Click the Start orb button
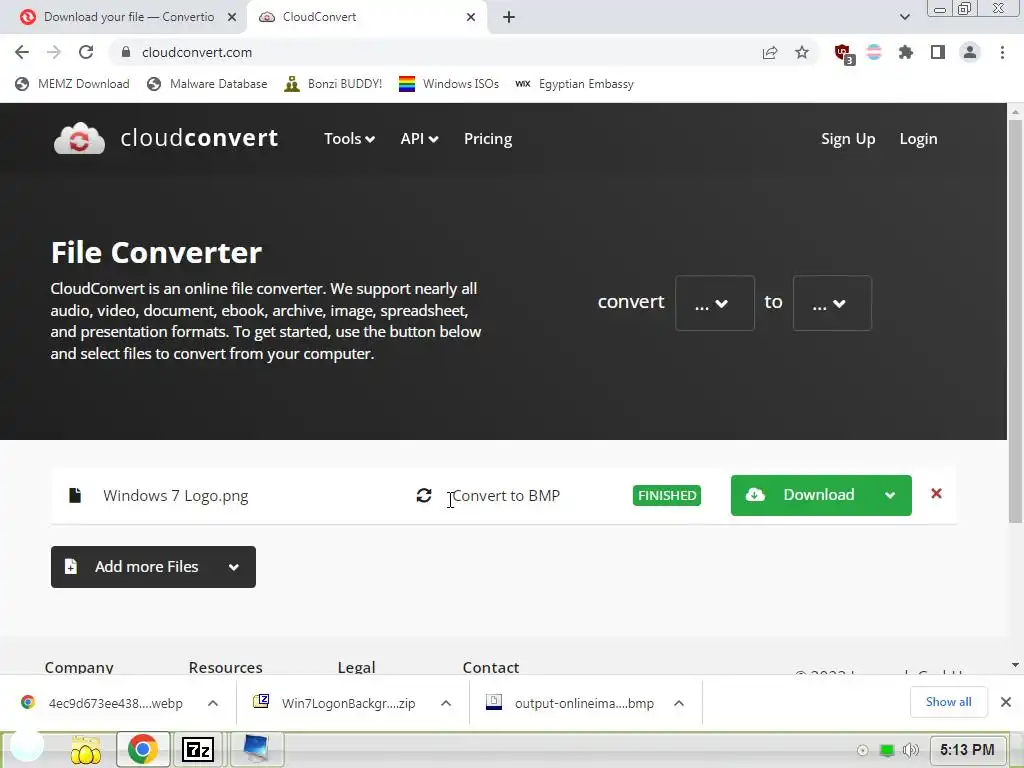This screenshot has width=1024, height=768. tap(27, 745)
